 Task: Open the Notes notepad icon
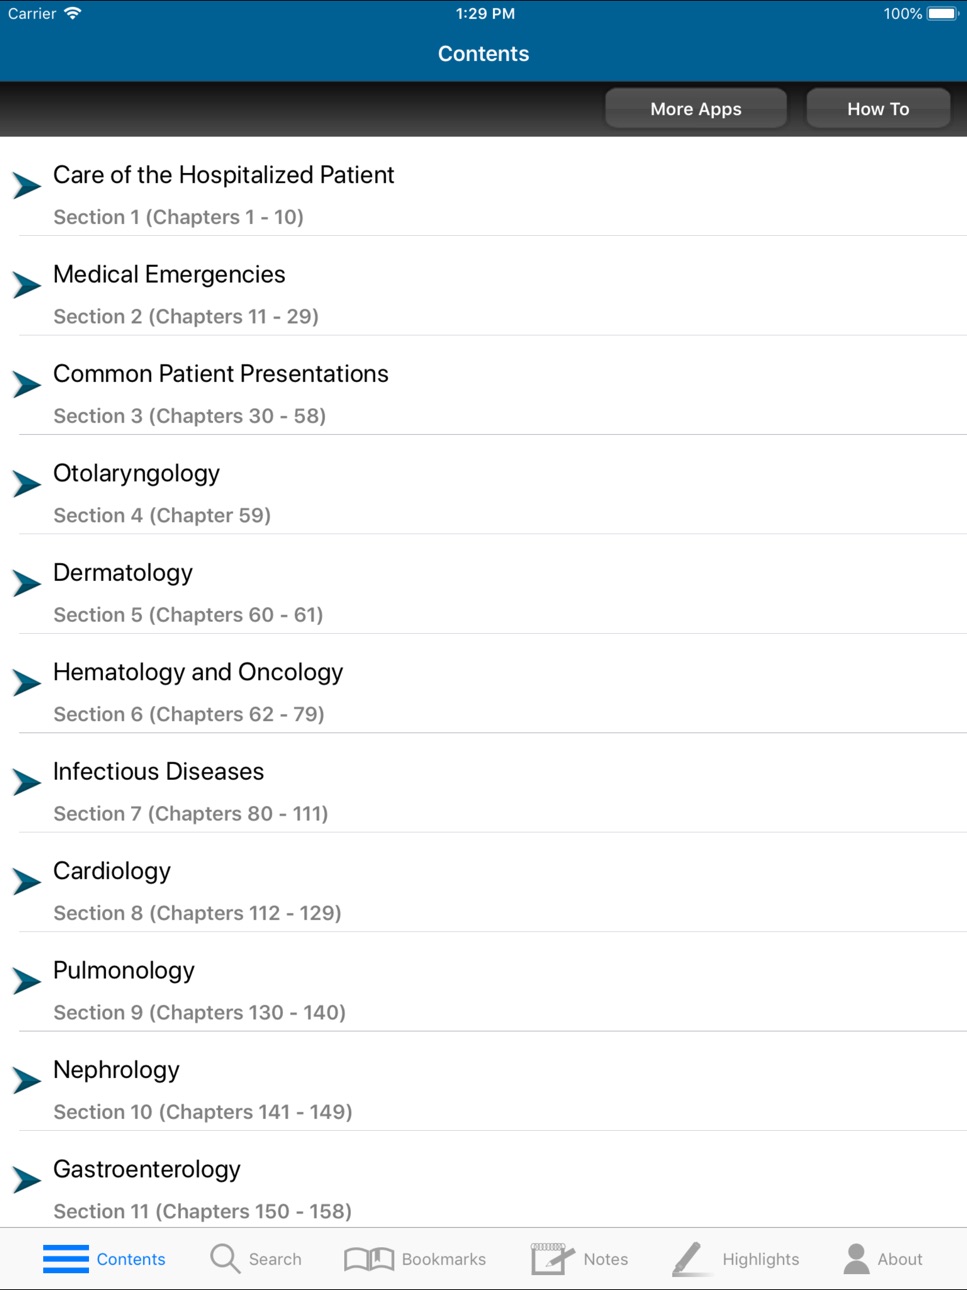pos(553,1258)
